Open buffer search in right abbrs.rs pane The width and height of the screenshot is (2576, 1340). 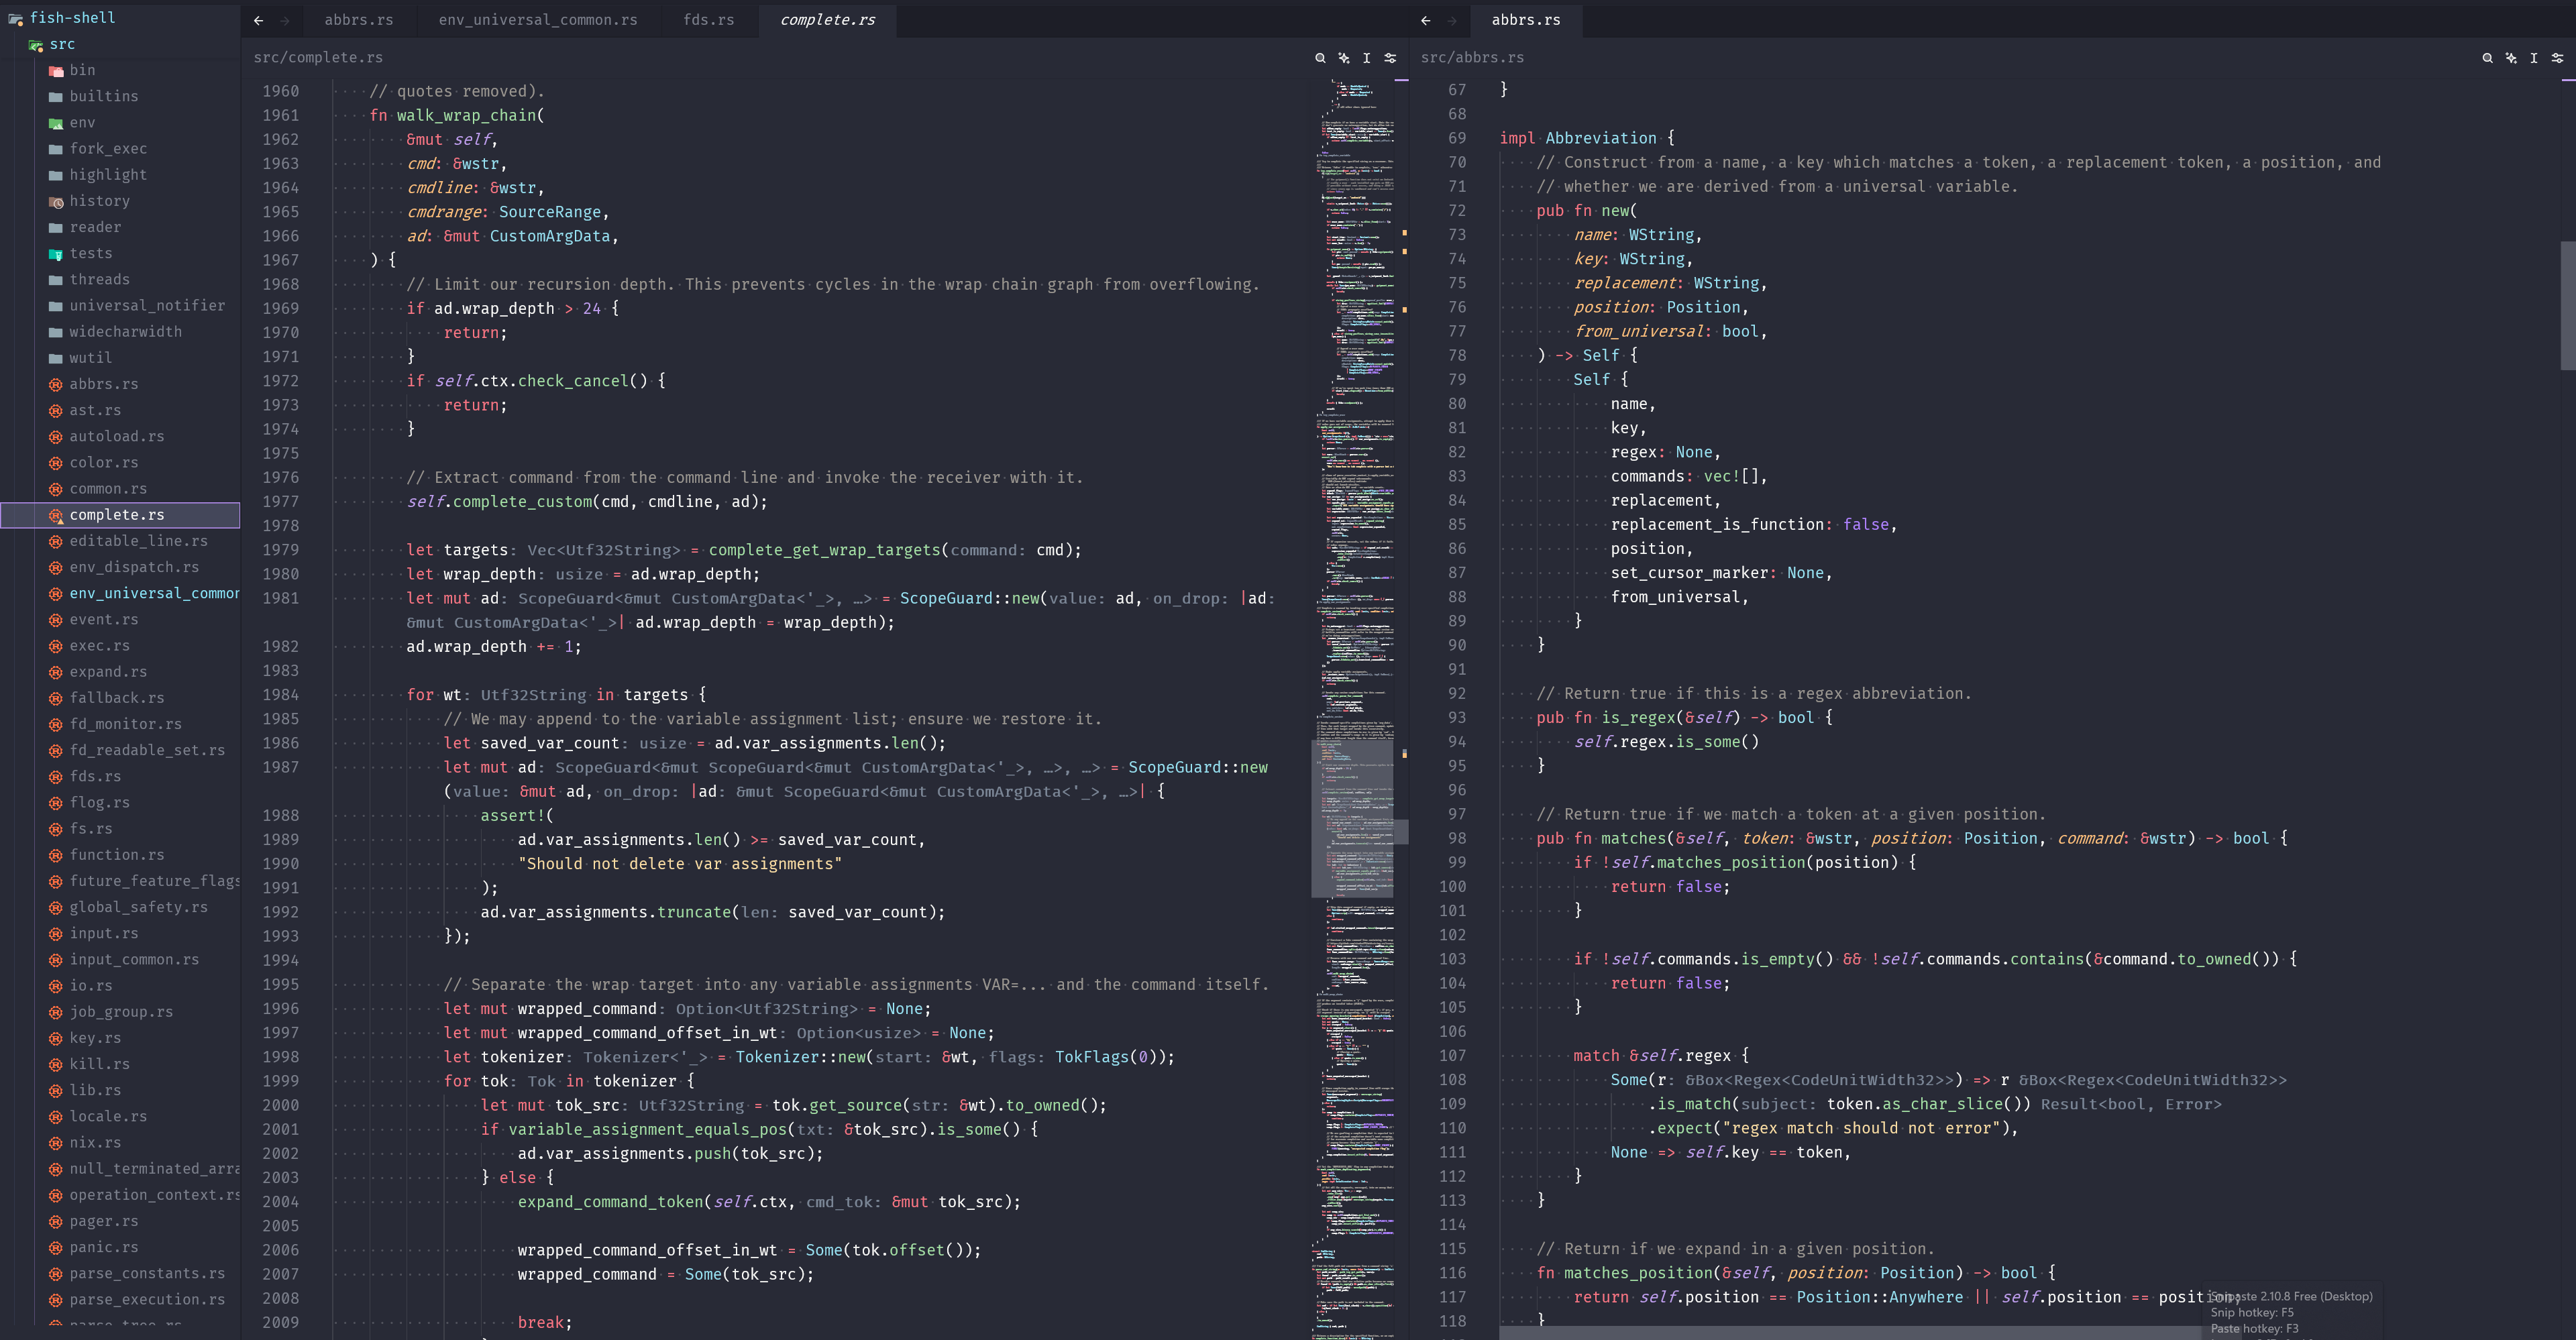[x=2487, y=58]
